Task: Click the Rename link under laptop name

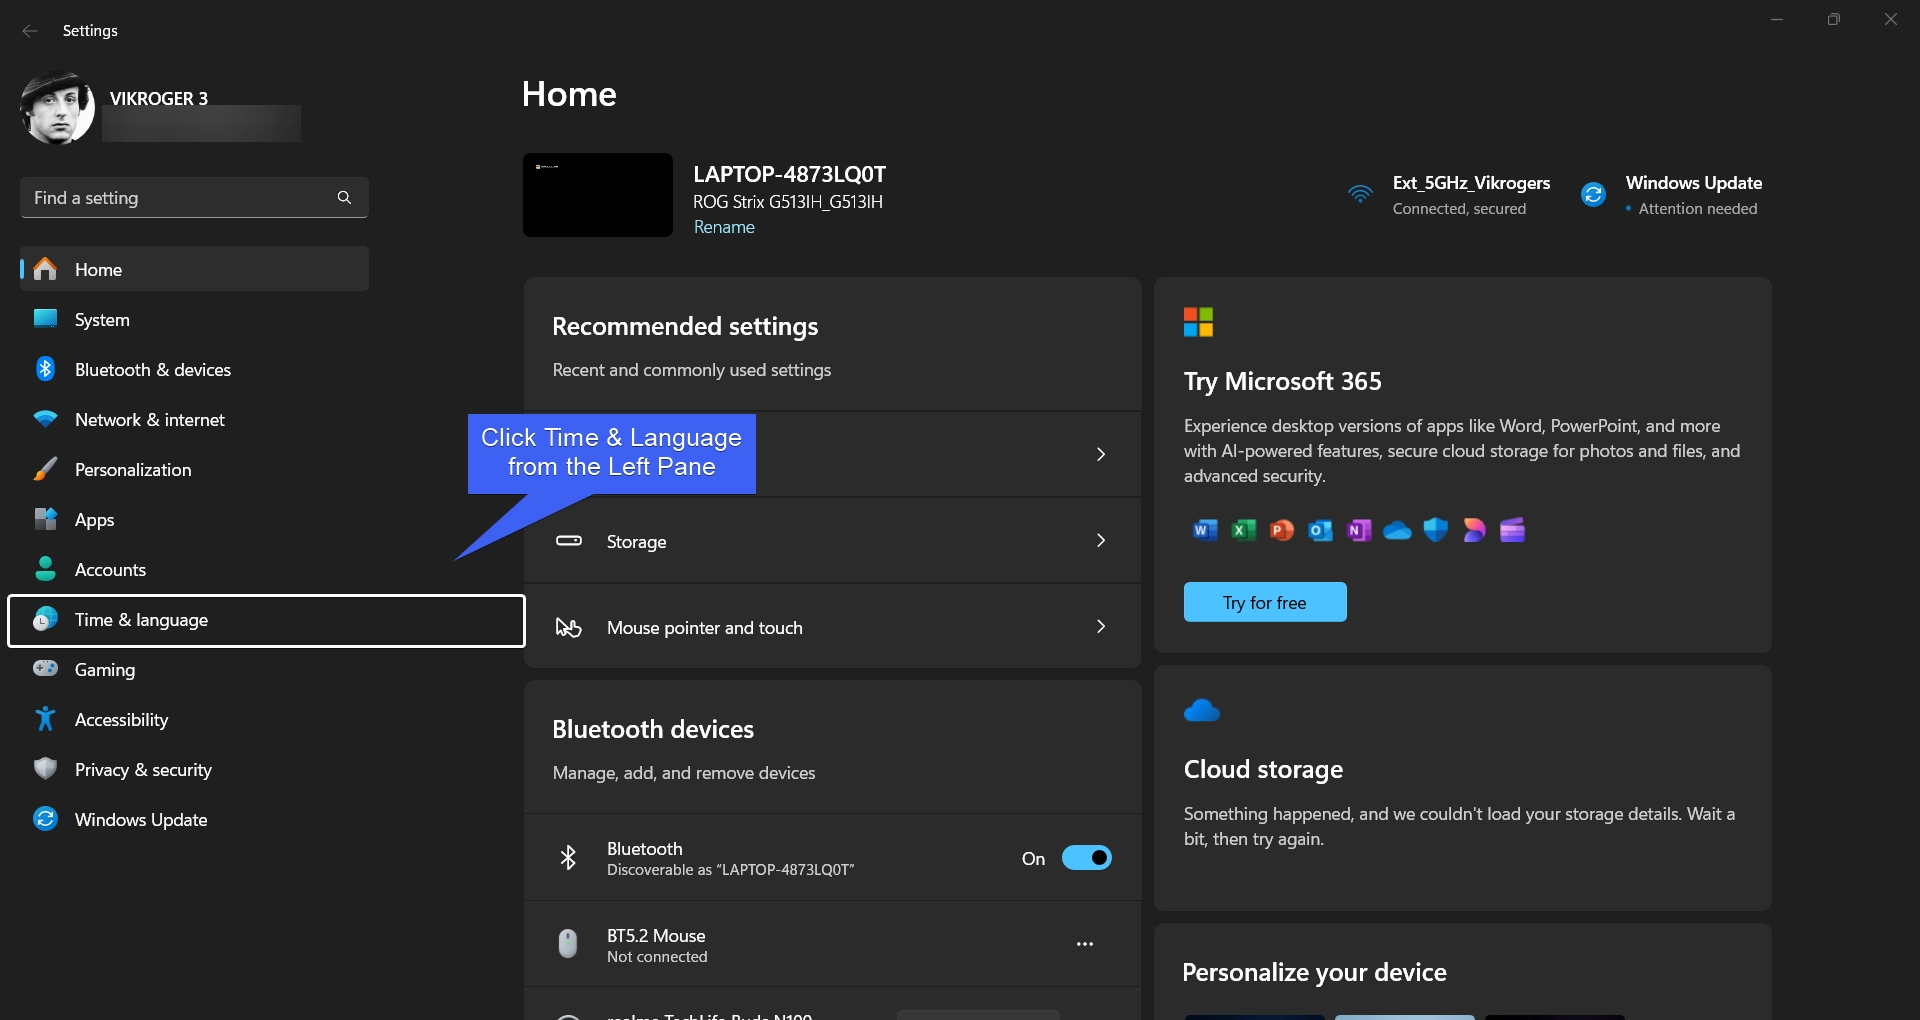Action: click(724, 227)
